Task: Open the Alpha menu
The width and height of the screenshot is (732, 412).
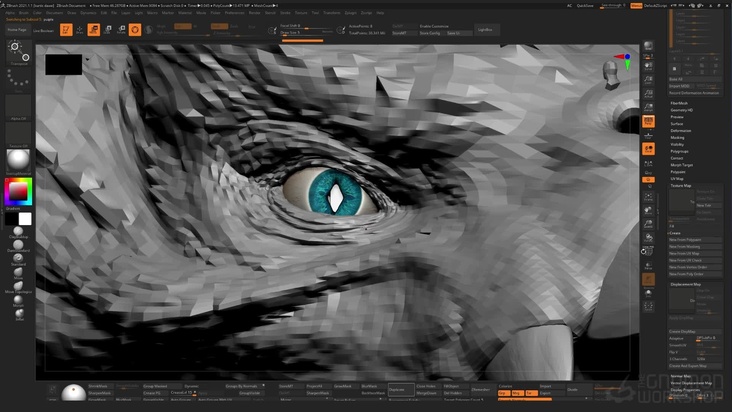Action: (x=10, y=13)
